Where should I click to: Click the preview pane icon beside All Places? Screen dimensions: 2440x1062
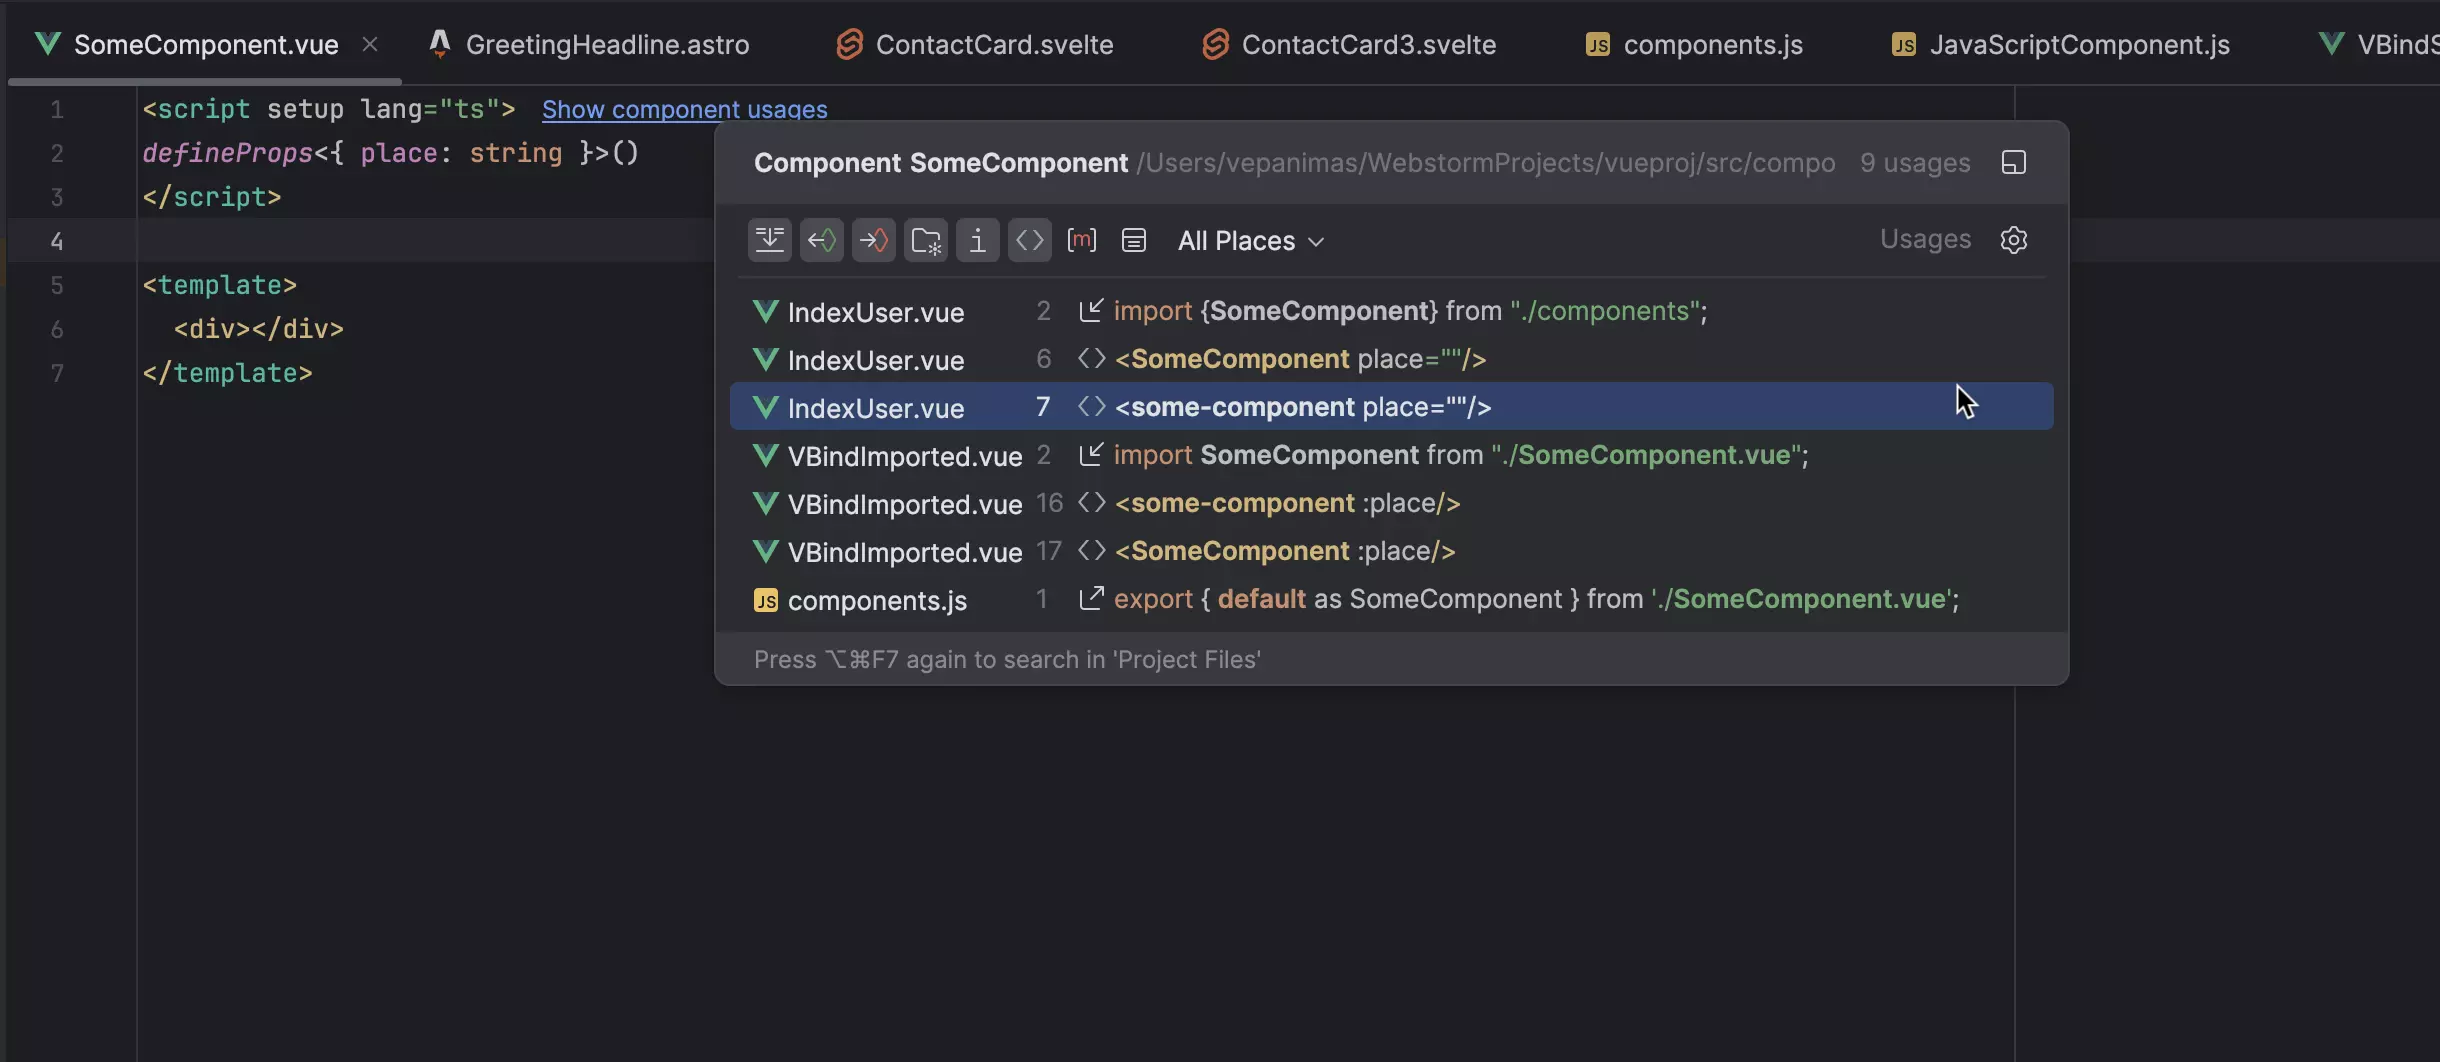pos(1133,241)
